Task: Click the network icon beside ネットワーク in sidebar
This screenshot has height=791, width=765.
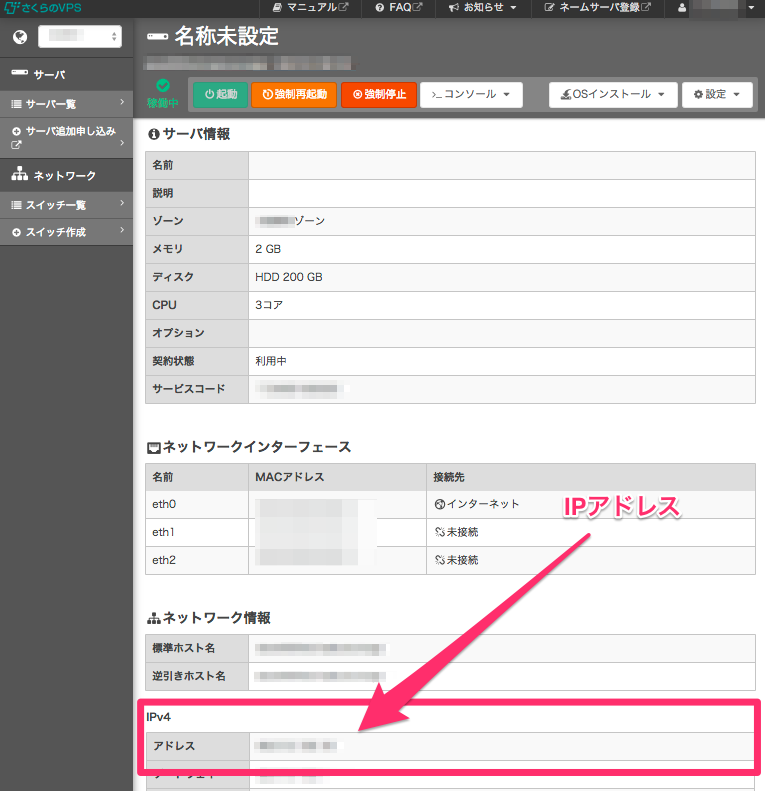Action: click(20, 174)
